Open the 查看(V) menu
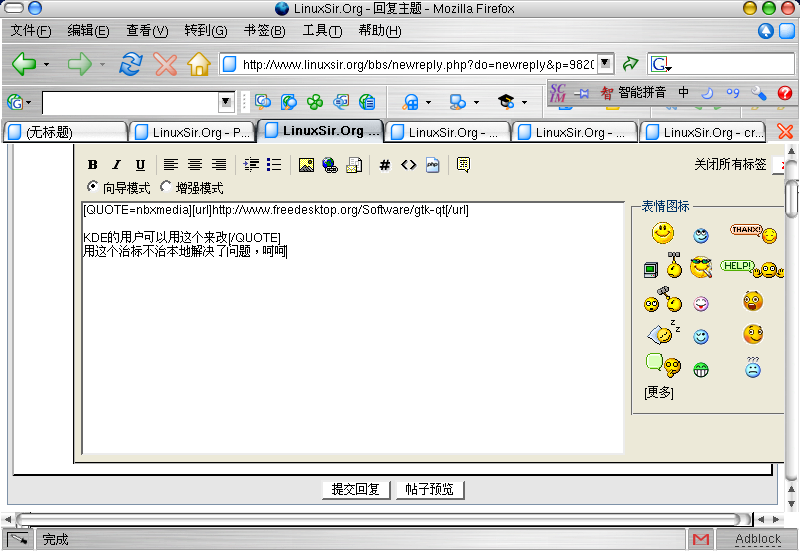Viewport: 800px width, 552px height. (x=147, y=31)
